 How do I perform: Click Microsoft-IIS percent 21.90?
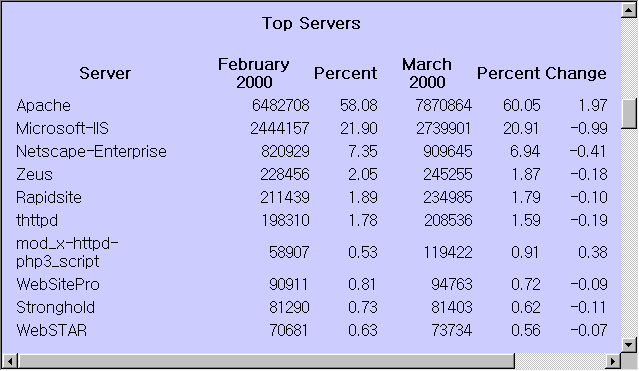[359, 128]
